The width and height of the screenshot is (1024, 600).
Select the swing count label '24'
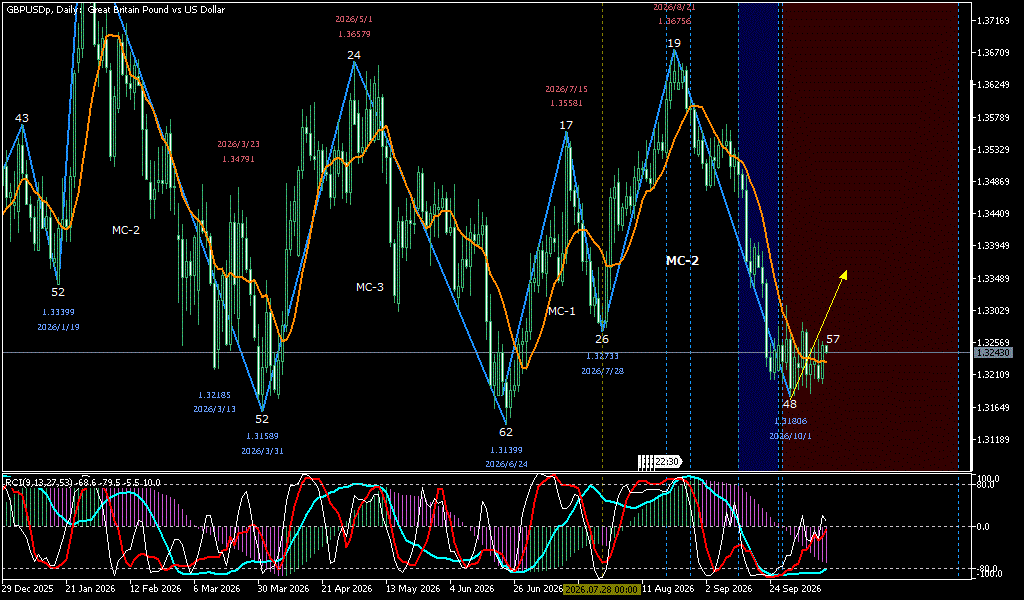(354, 55)
